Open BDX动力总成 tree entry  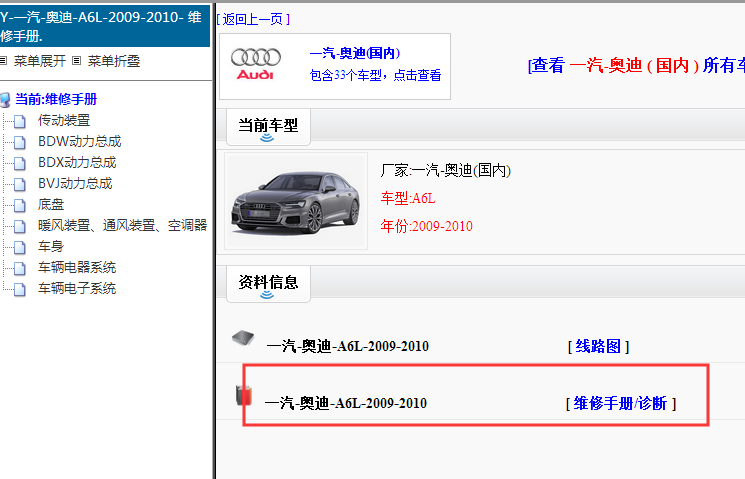pyautogui.click(x=77, y=163)
